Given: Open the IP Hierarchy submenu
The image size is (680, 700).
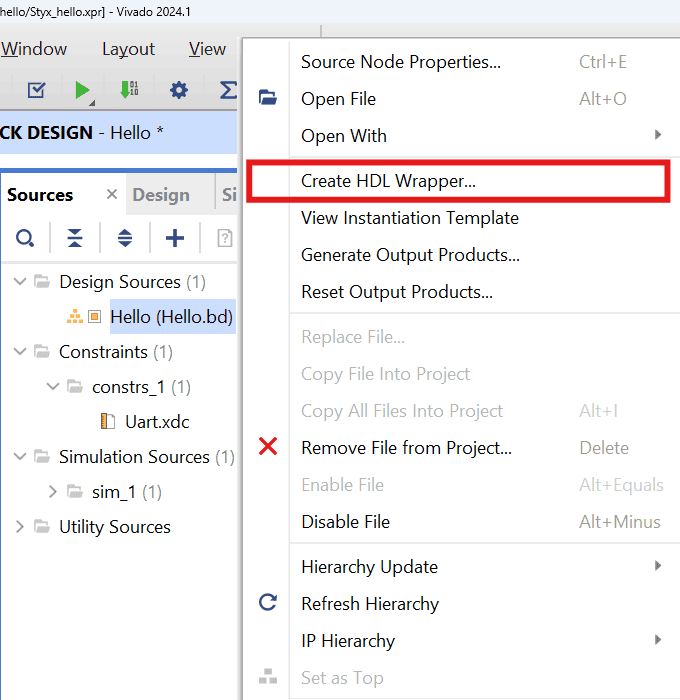Looking at the screenshot, I should pos(348,641).
